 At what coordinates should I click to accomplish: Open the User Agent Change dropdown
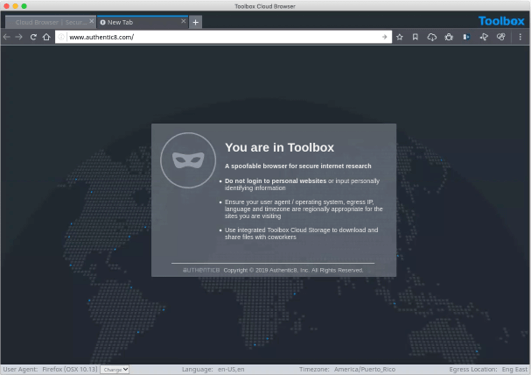tap(115, 369)
